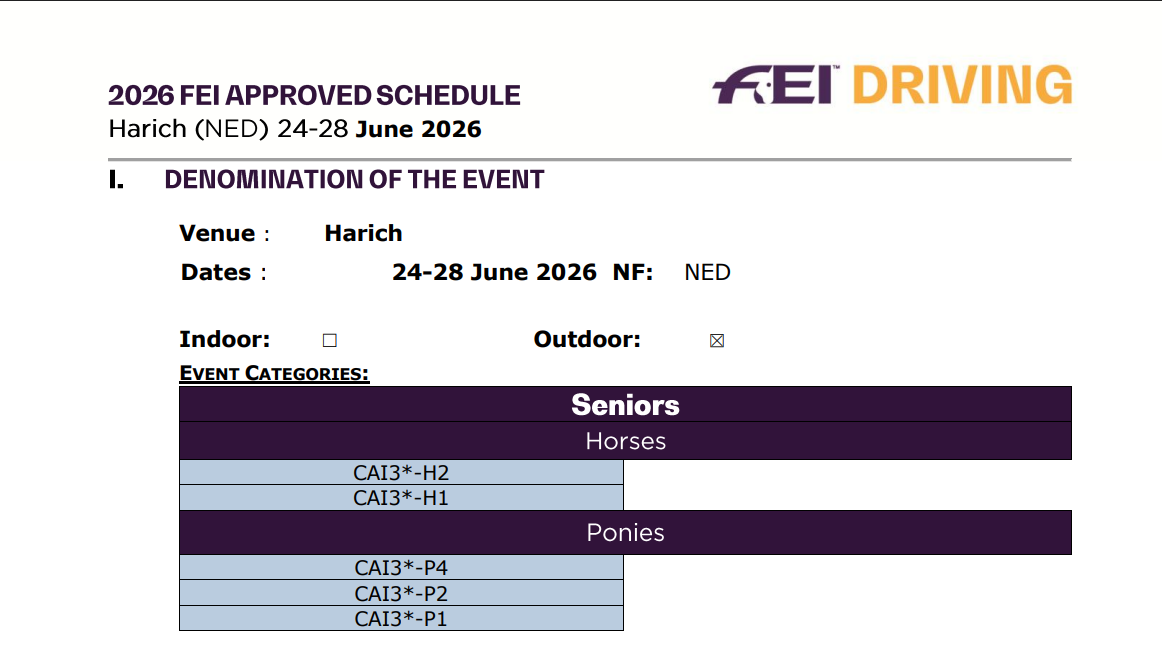Click the FEI Driving logo
The width and height of the screenshot is (1162, 664).
(x=891, y=85)
